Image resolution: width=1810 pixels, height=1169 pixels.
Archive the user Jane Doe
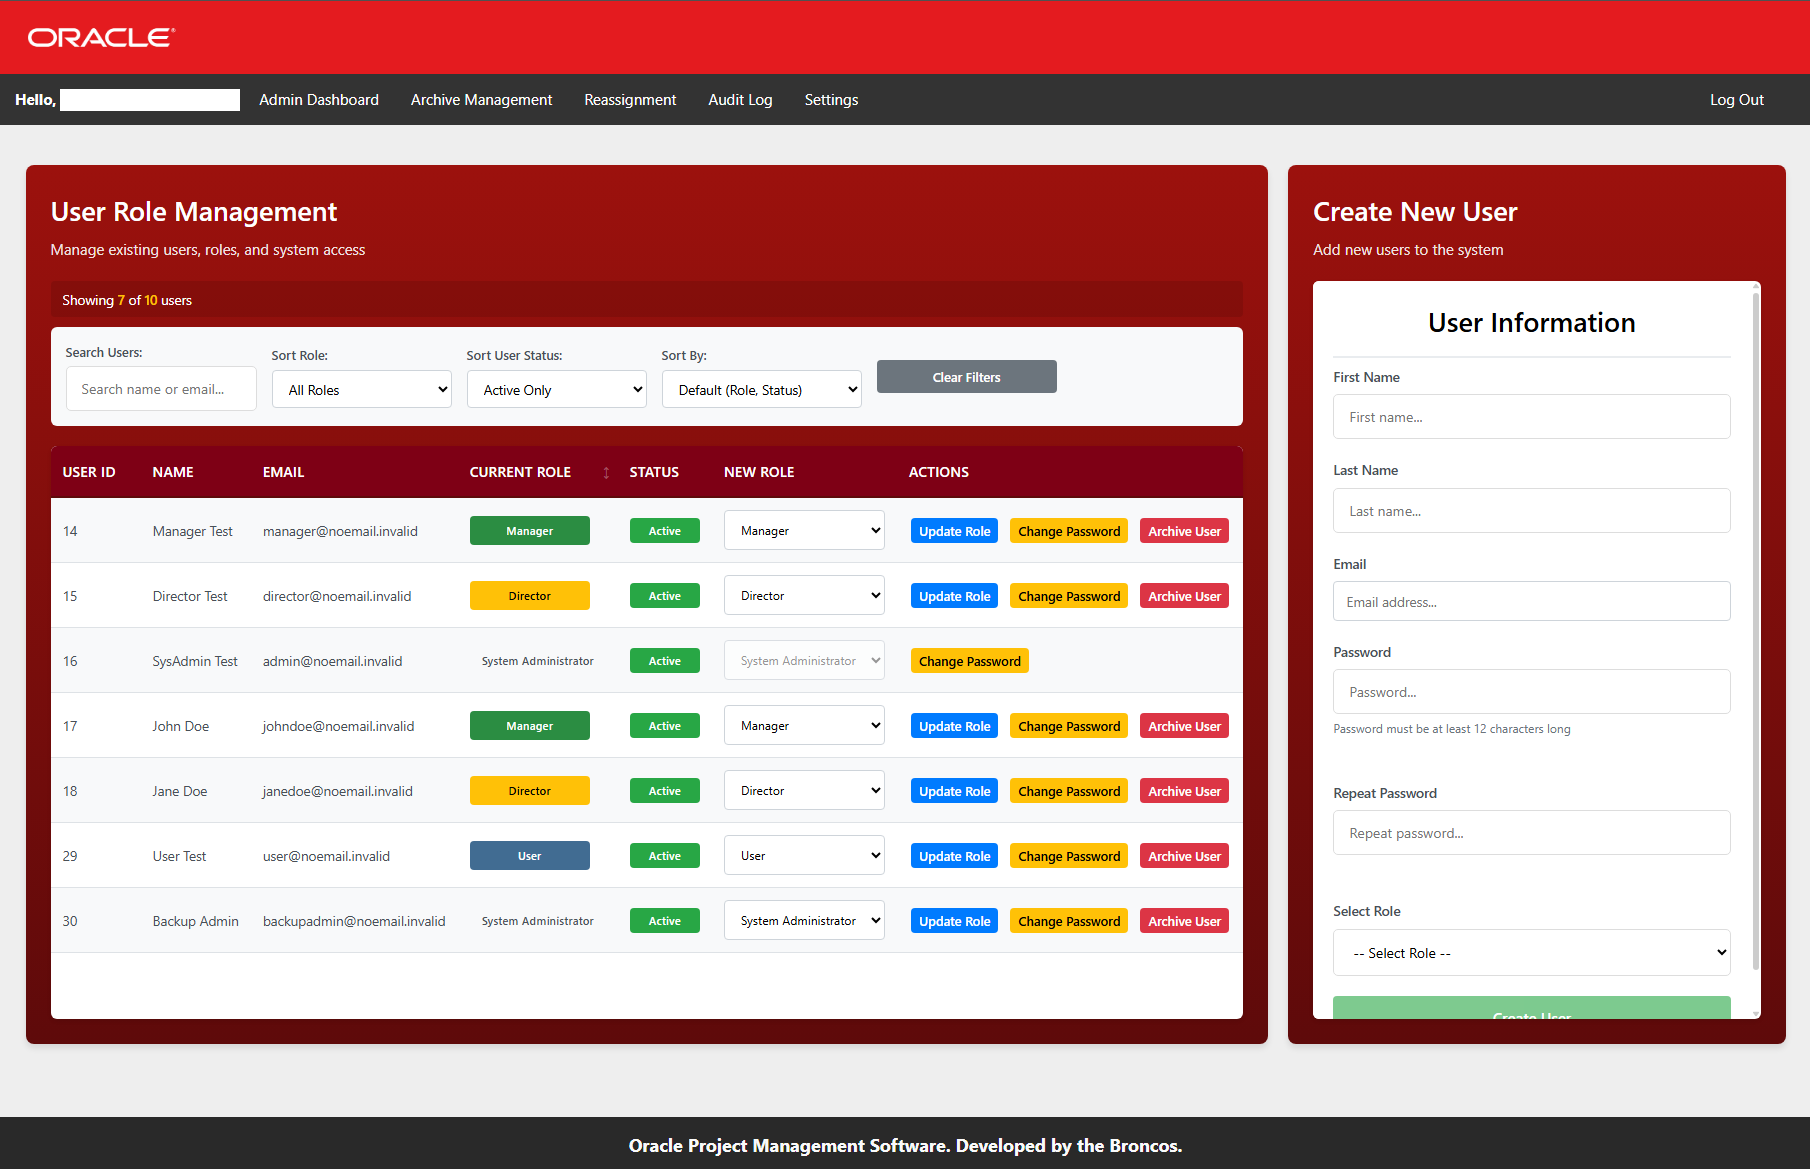pos(1184,791)
